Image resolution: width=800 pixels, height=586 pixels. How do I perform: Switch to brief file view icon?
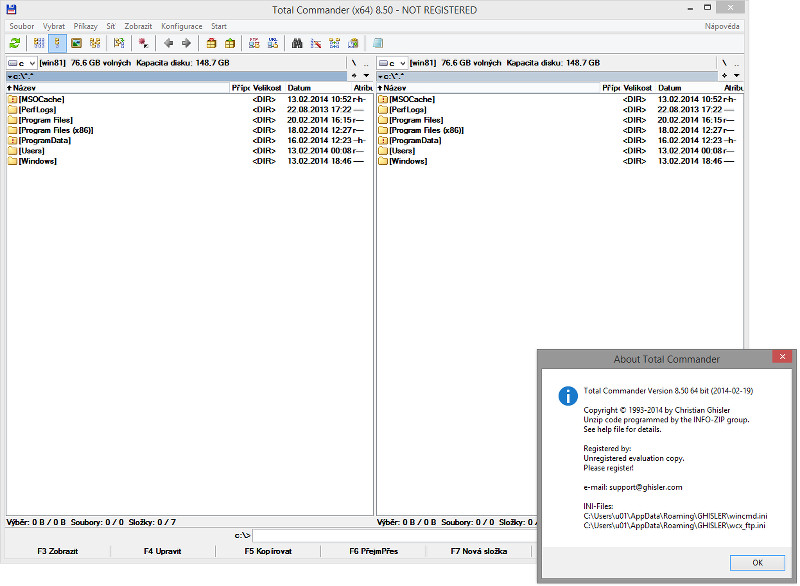(x=39, y=43)
